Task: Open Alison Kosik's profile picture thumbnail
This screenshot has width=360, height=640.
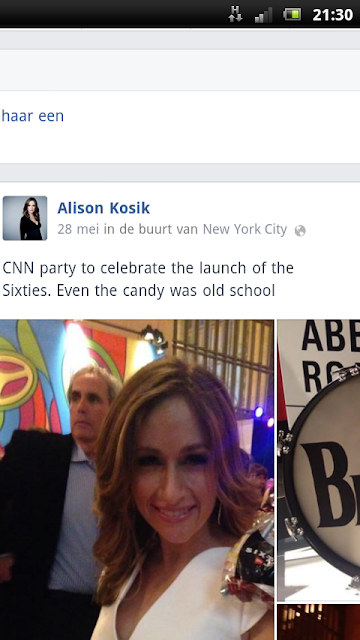Action: pyautogui.click(x=25, y=218)
